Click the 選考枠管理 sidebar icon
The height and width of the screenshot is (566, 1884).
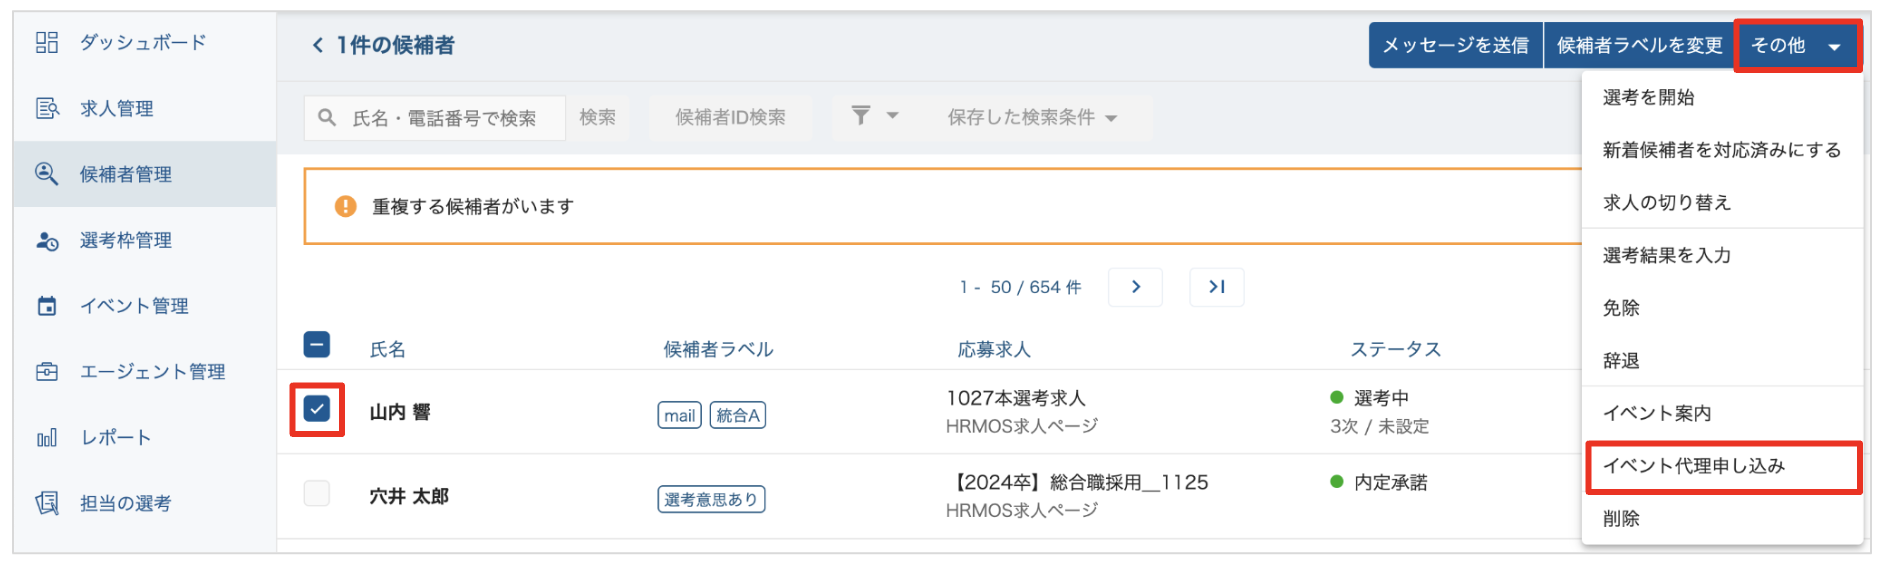(x=47, y=241)
